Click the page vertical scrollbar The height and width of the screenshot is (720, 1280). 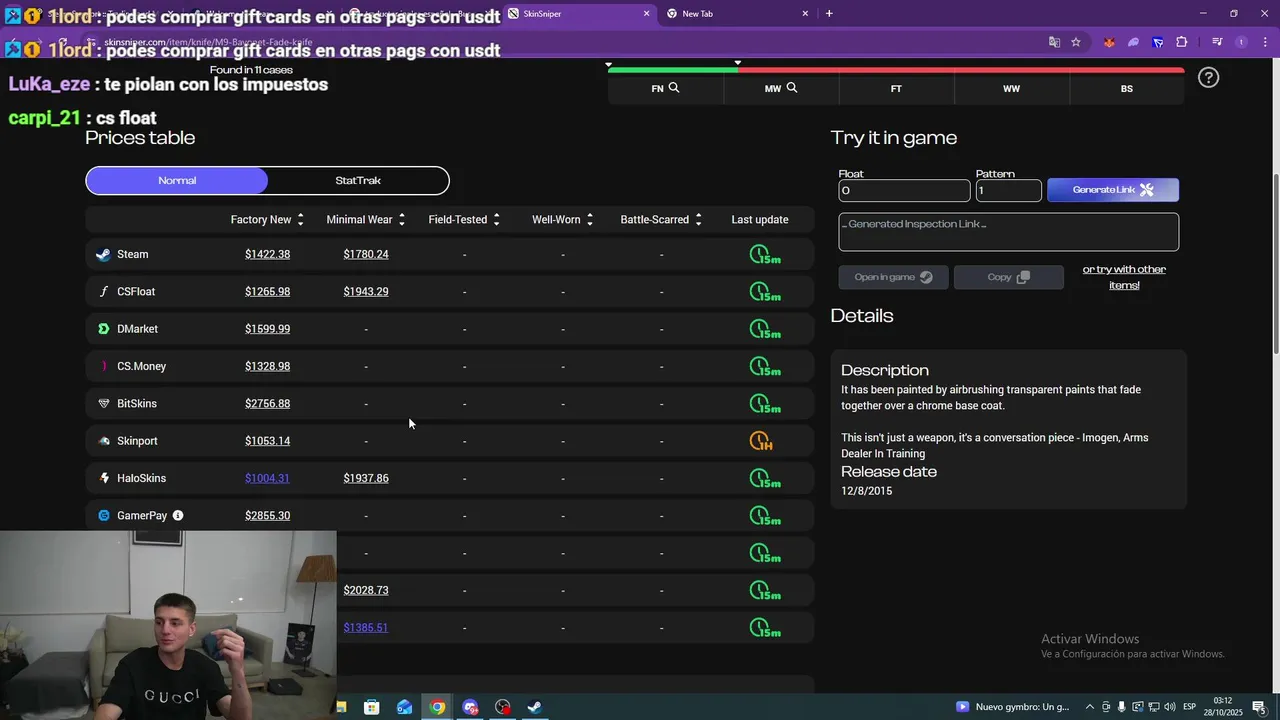[1274, 264]
